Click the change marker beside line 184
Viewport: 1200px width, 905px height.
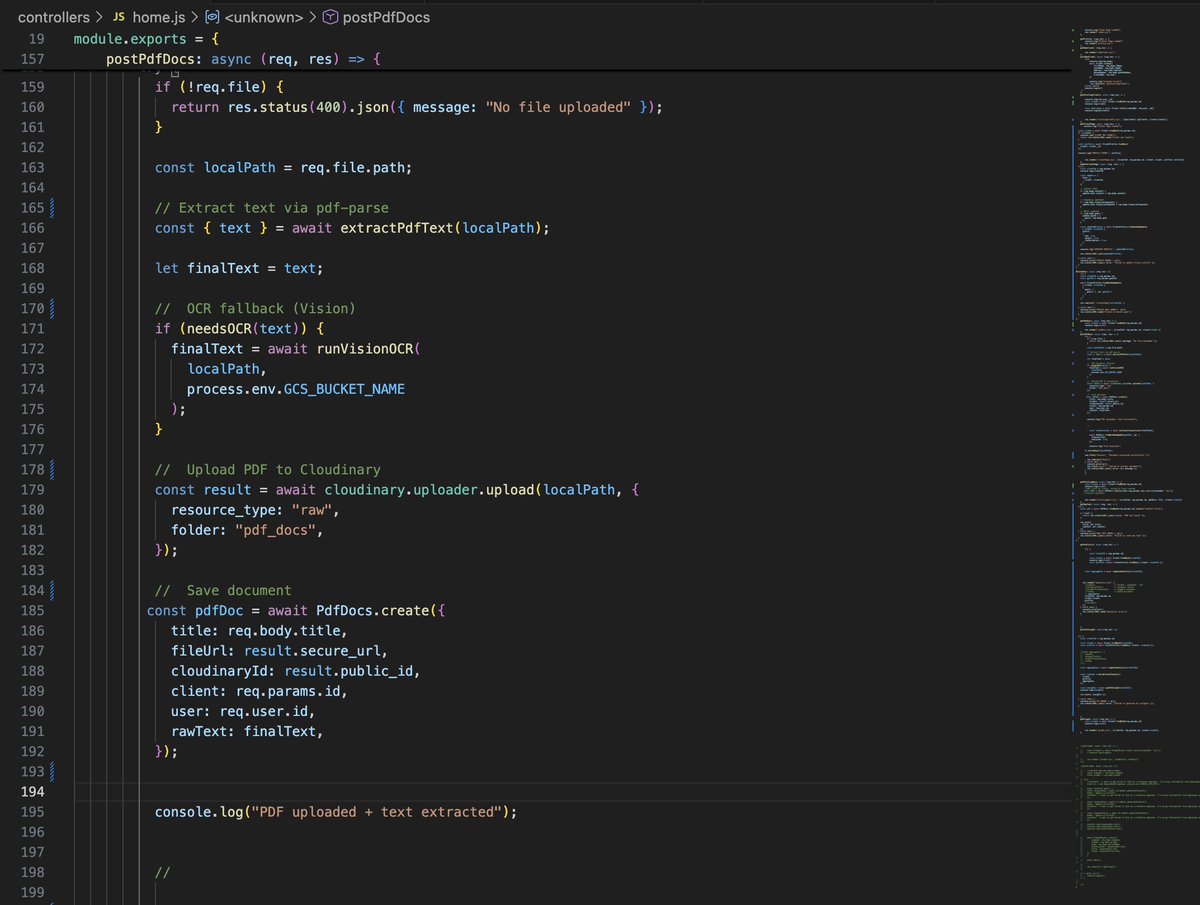click(x=51, y=590)
